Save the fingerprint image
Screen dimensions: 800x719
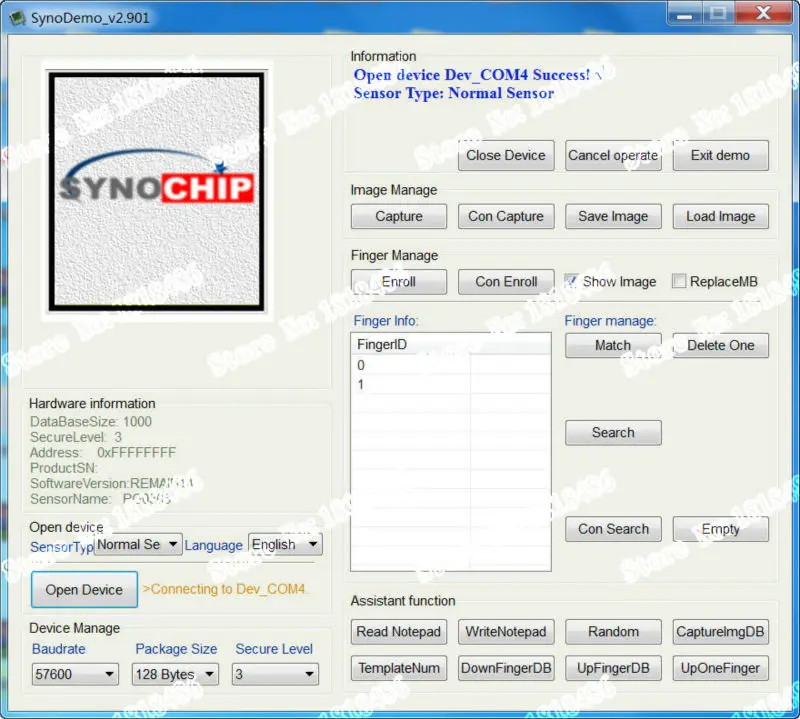tap(613, 216)
